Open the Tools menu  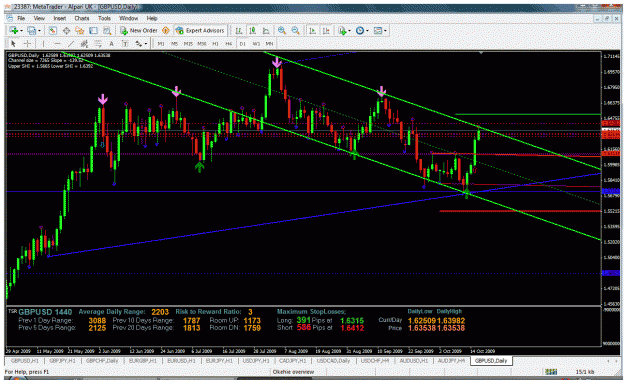pos(104,18)
